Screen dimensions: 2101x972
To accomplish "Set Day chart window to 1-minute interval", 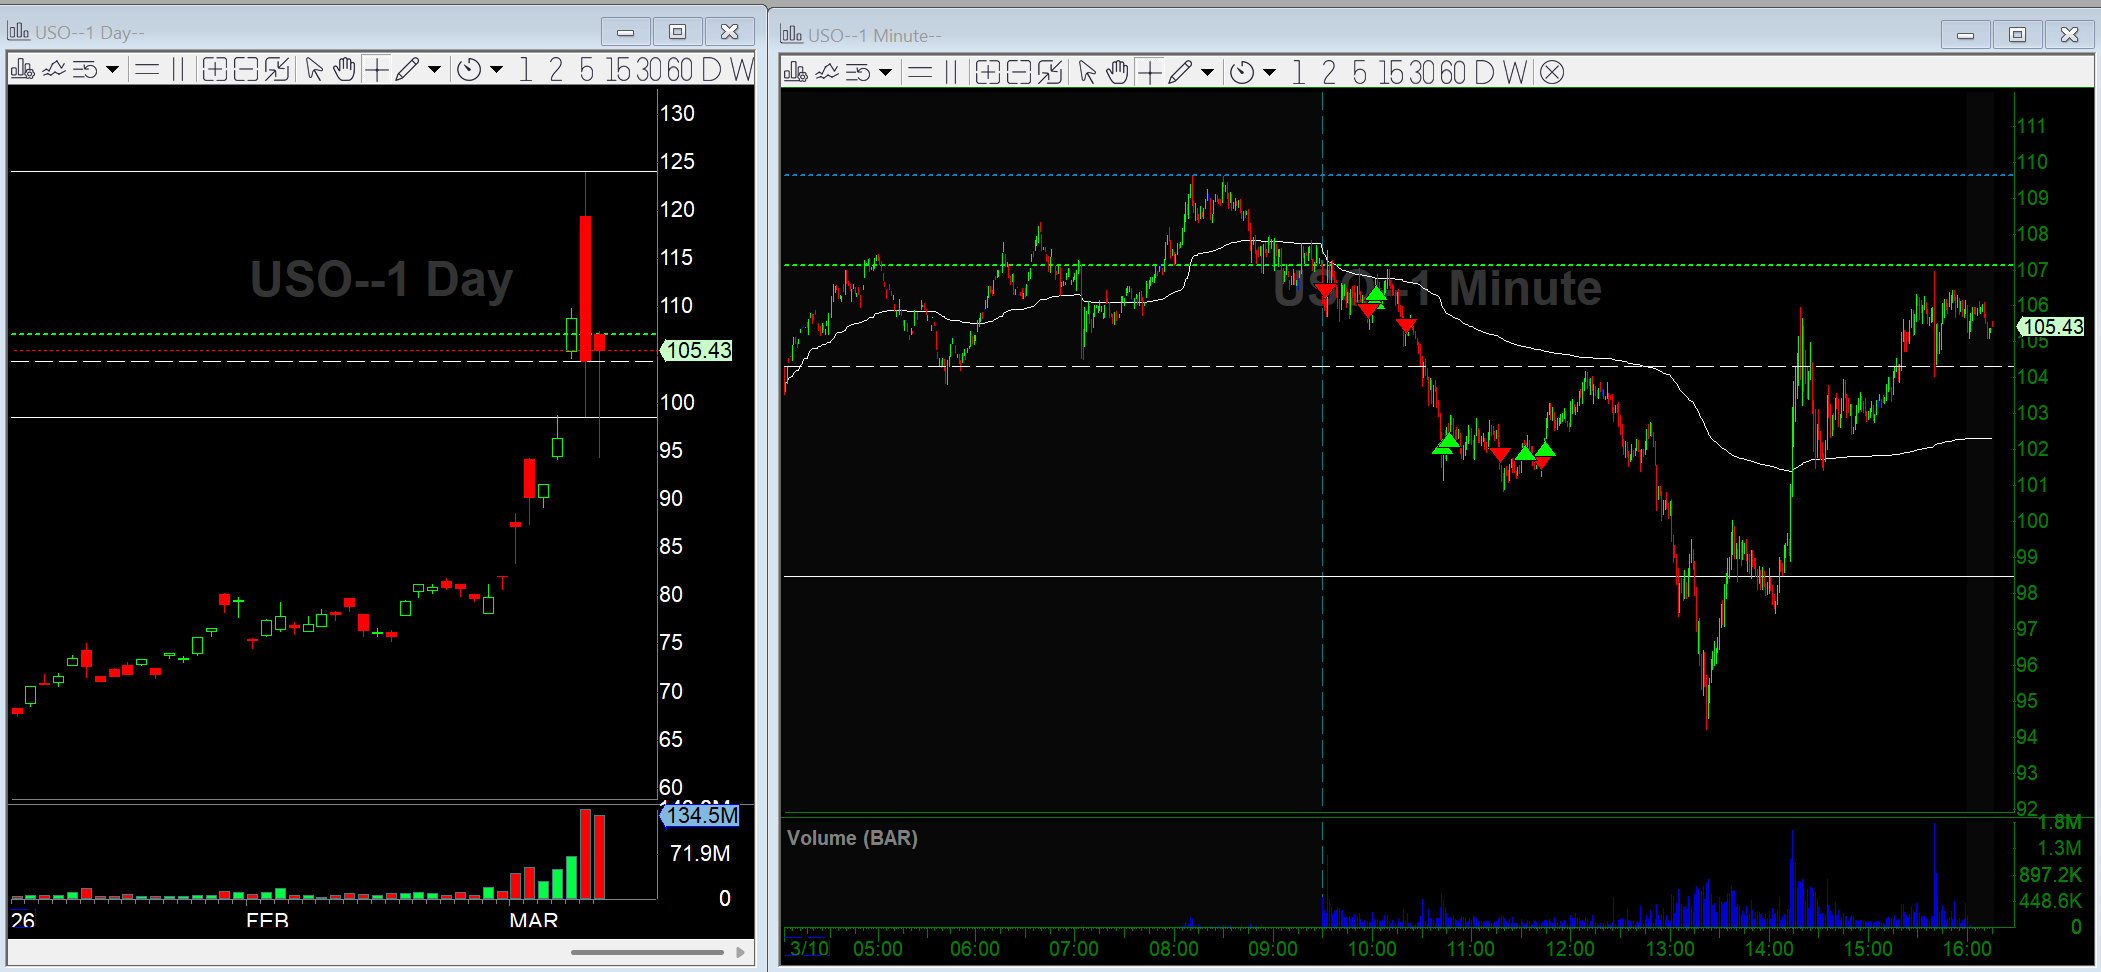I will point(525,69).
